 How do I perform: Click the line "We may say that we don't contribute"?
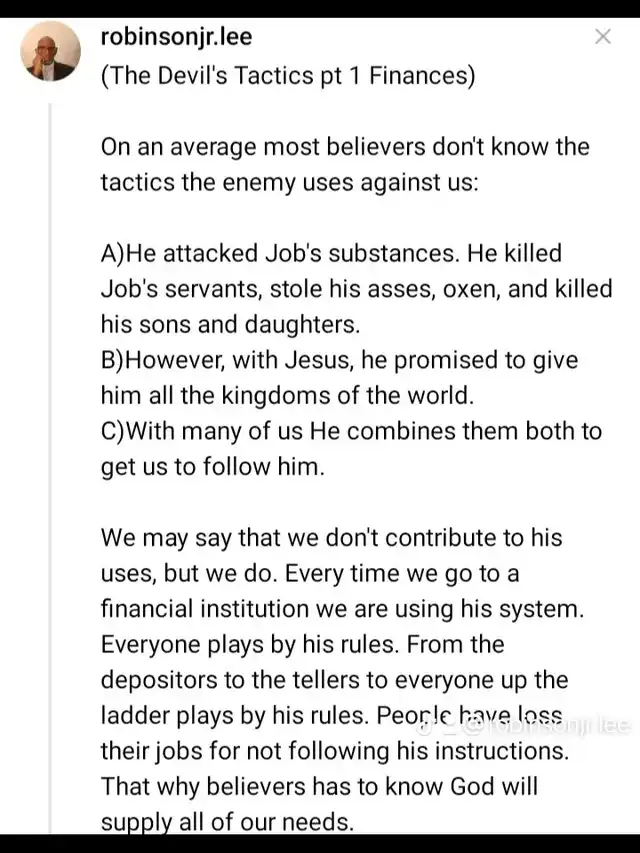[331, 538]
